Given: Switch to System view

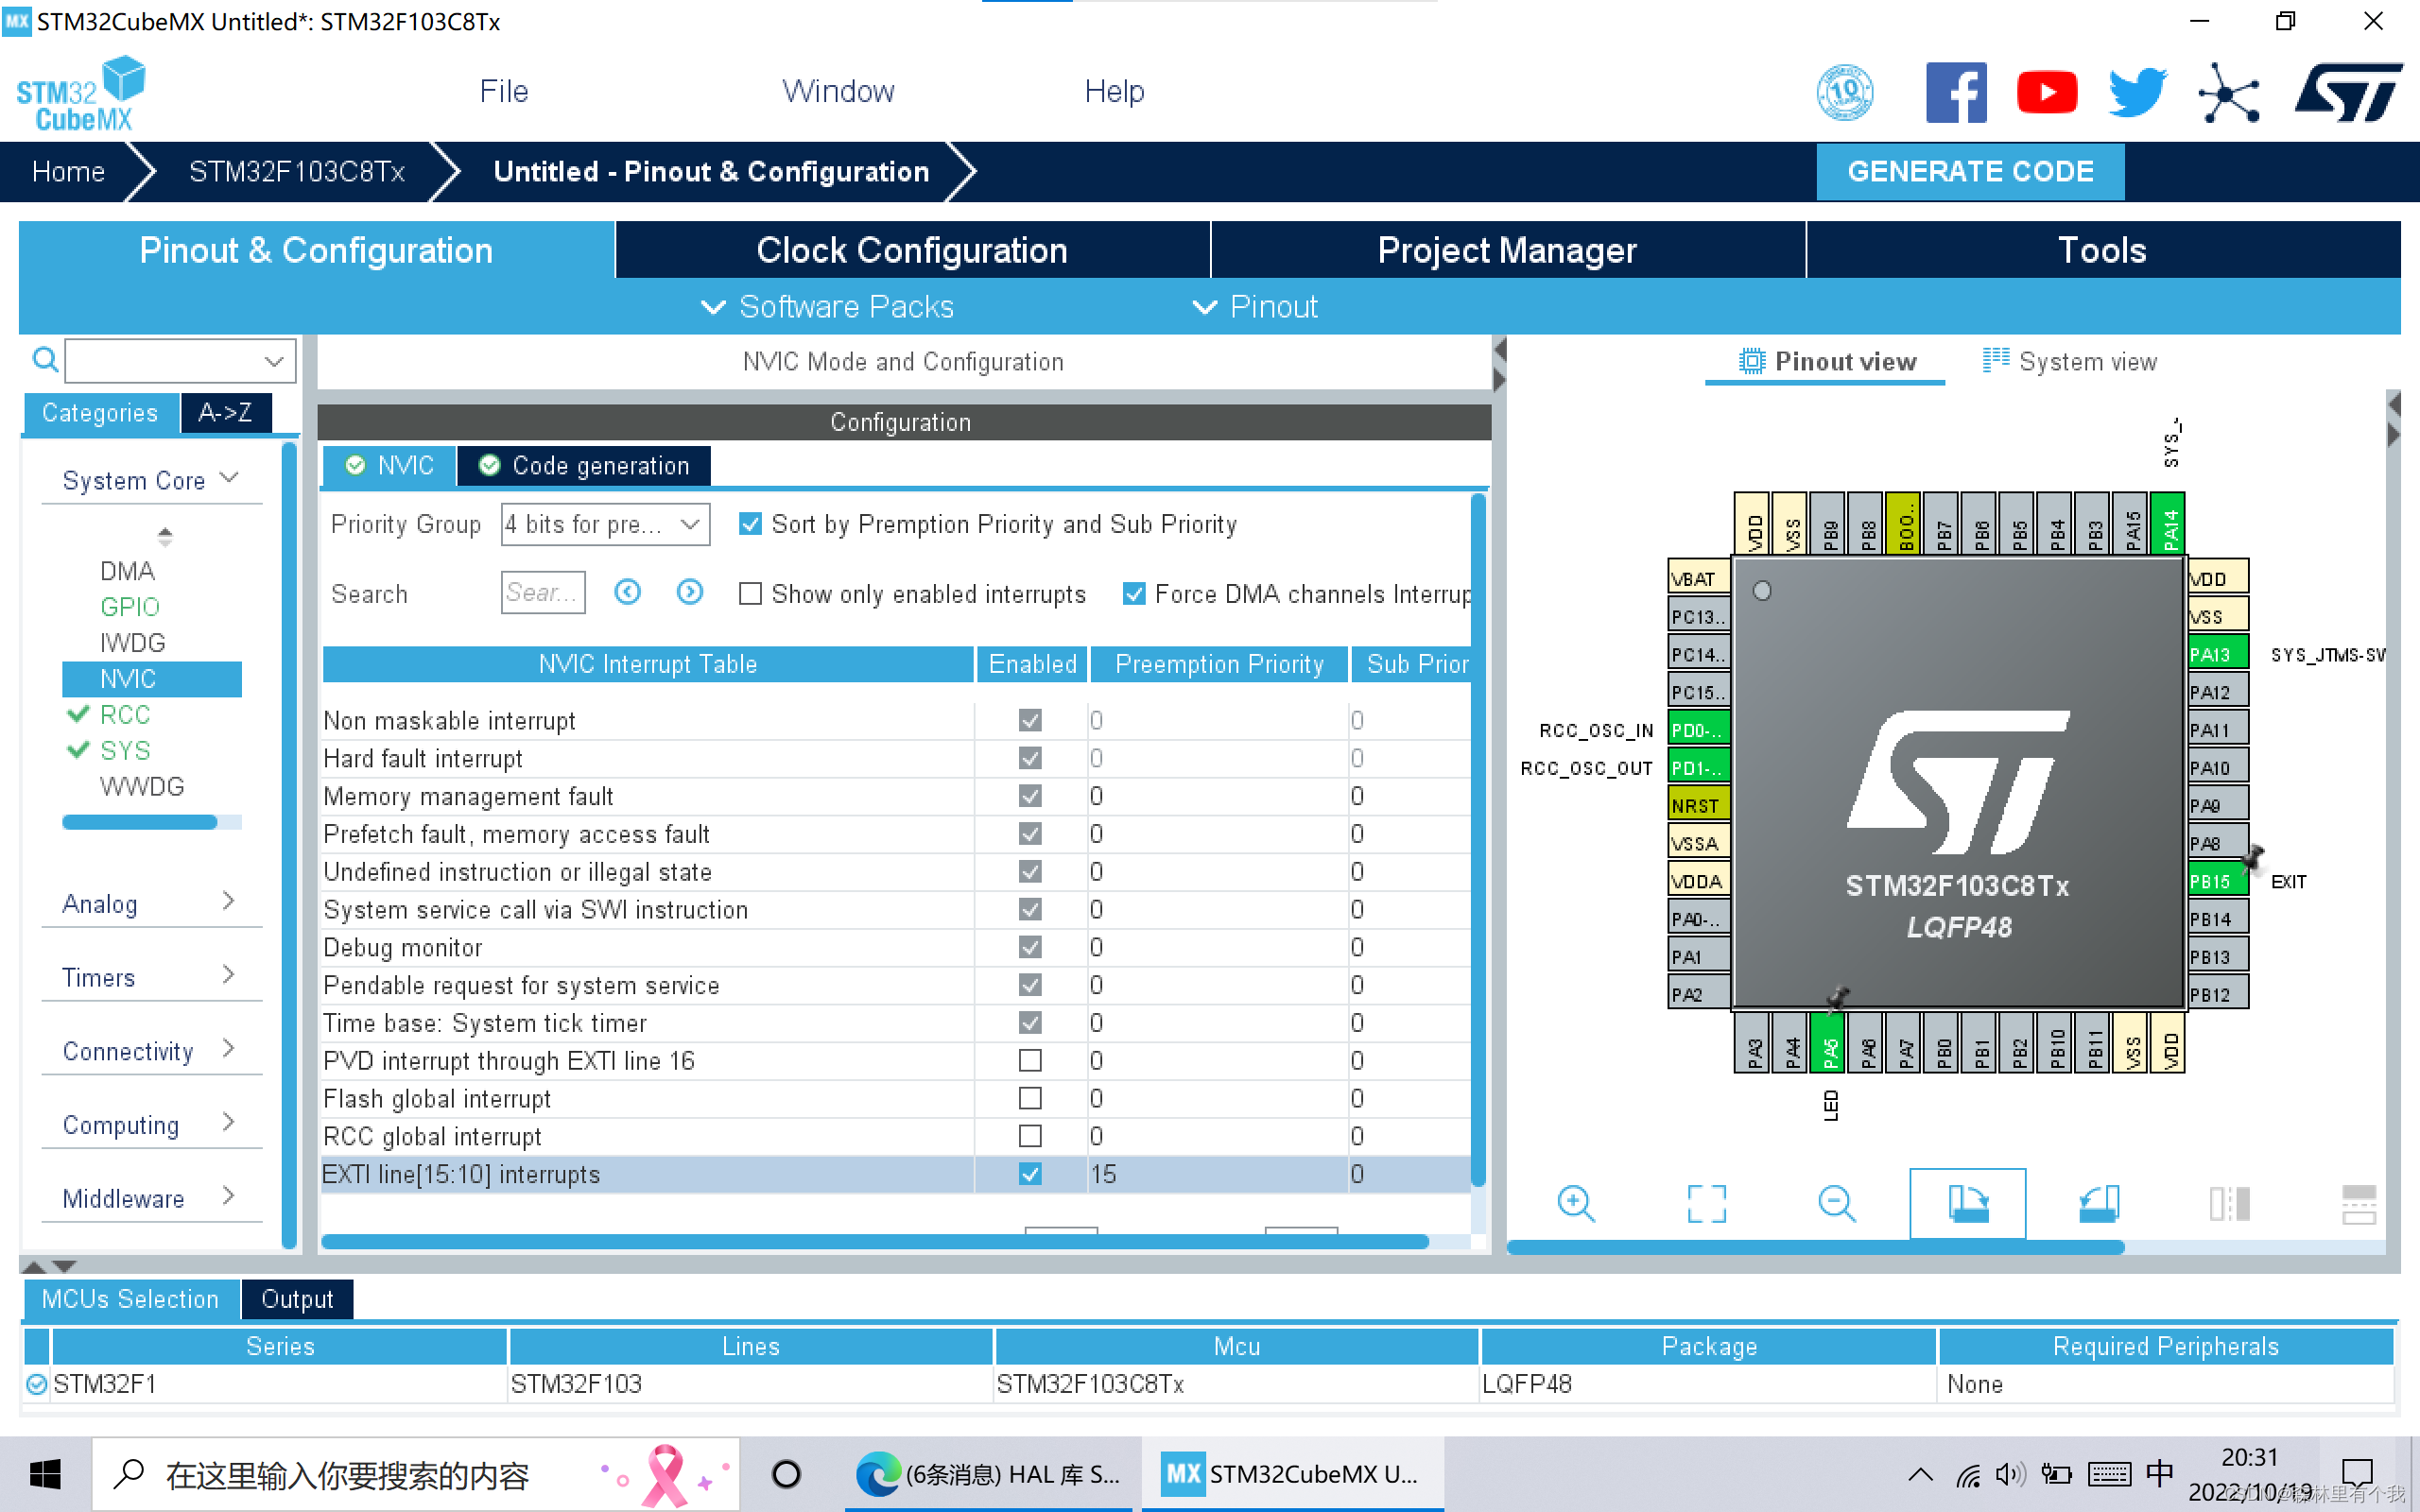Looking at the screenshot, I should [2070, 361].
